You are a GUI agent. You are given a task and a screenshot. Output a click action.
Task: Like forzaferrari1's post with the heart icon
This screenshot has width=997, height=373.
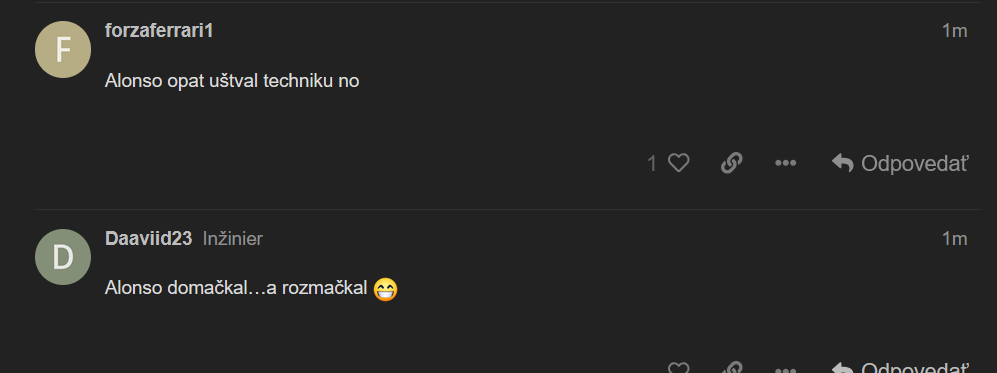pos(678,163)
